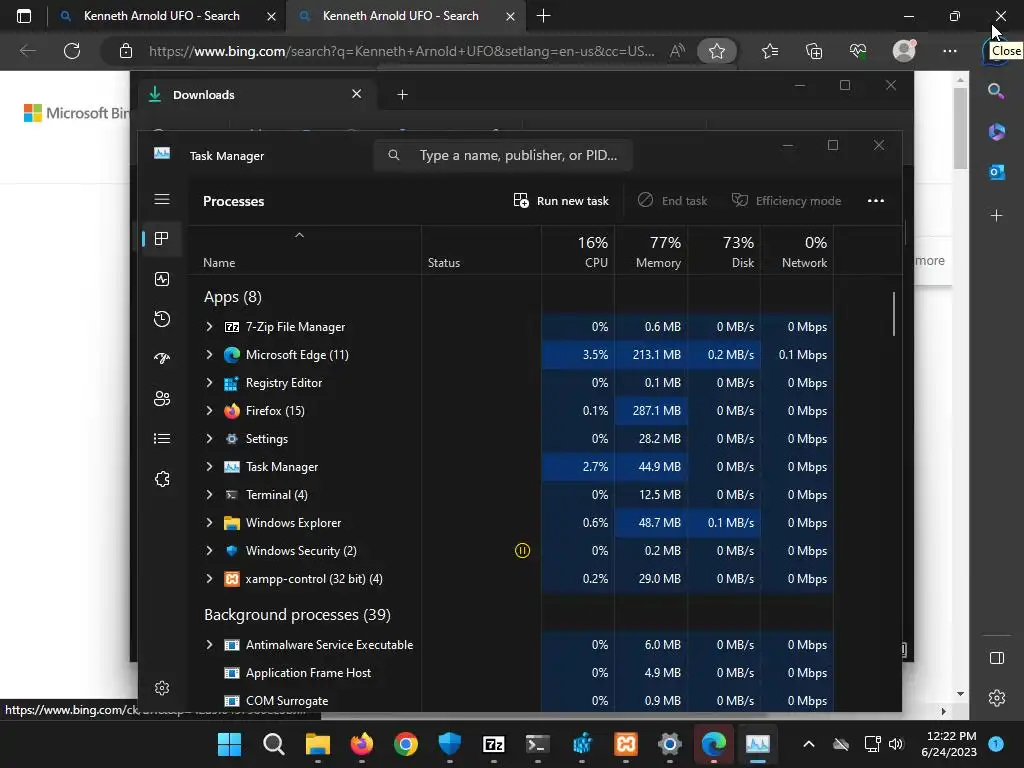Screen dimensions: 1024x768
Task: Click the more options ellipsis in Task Manager
Action: click(876, 200)
